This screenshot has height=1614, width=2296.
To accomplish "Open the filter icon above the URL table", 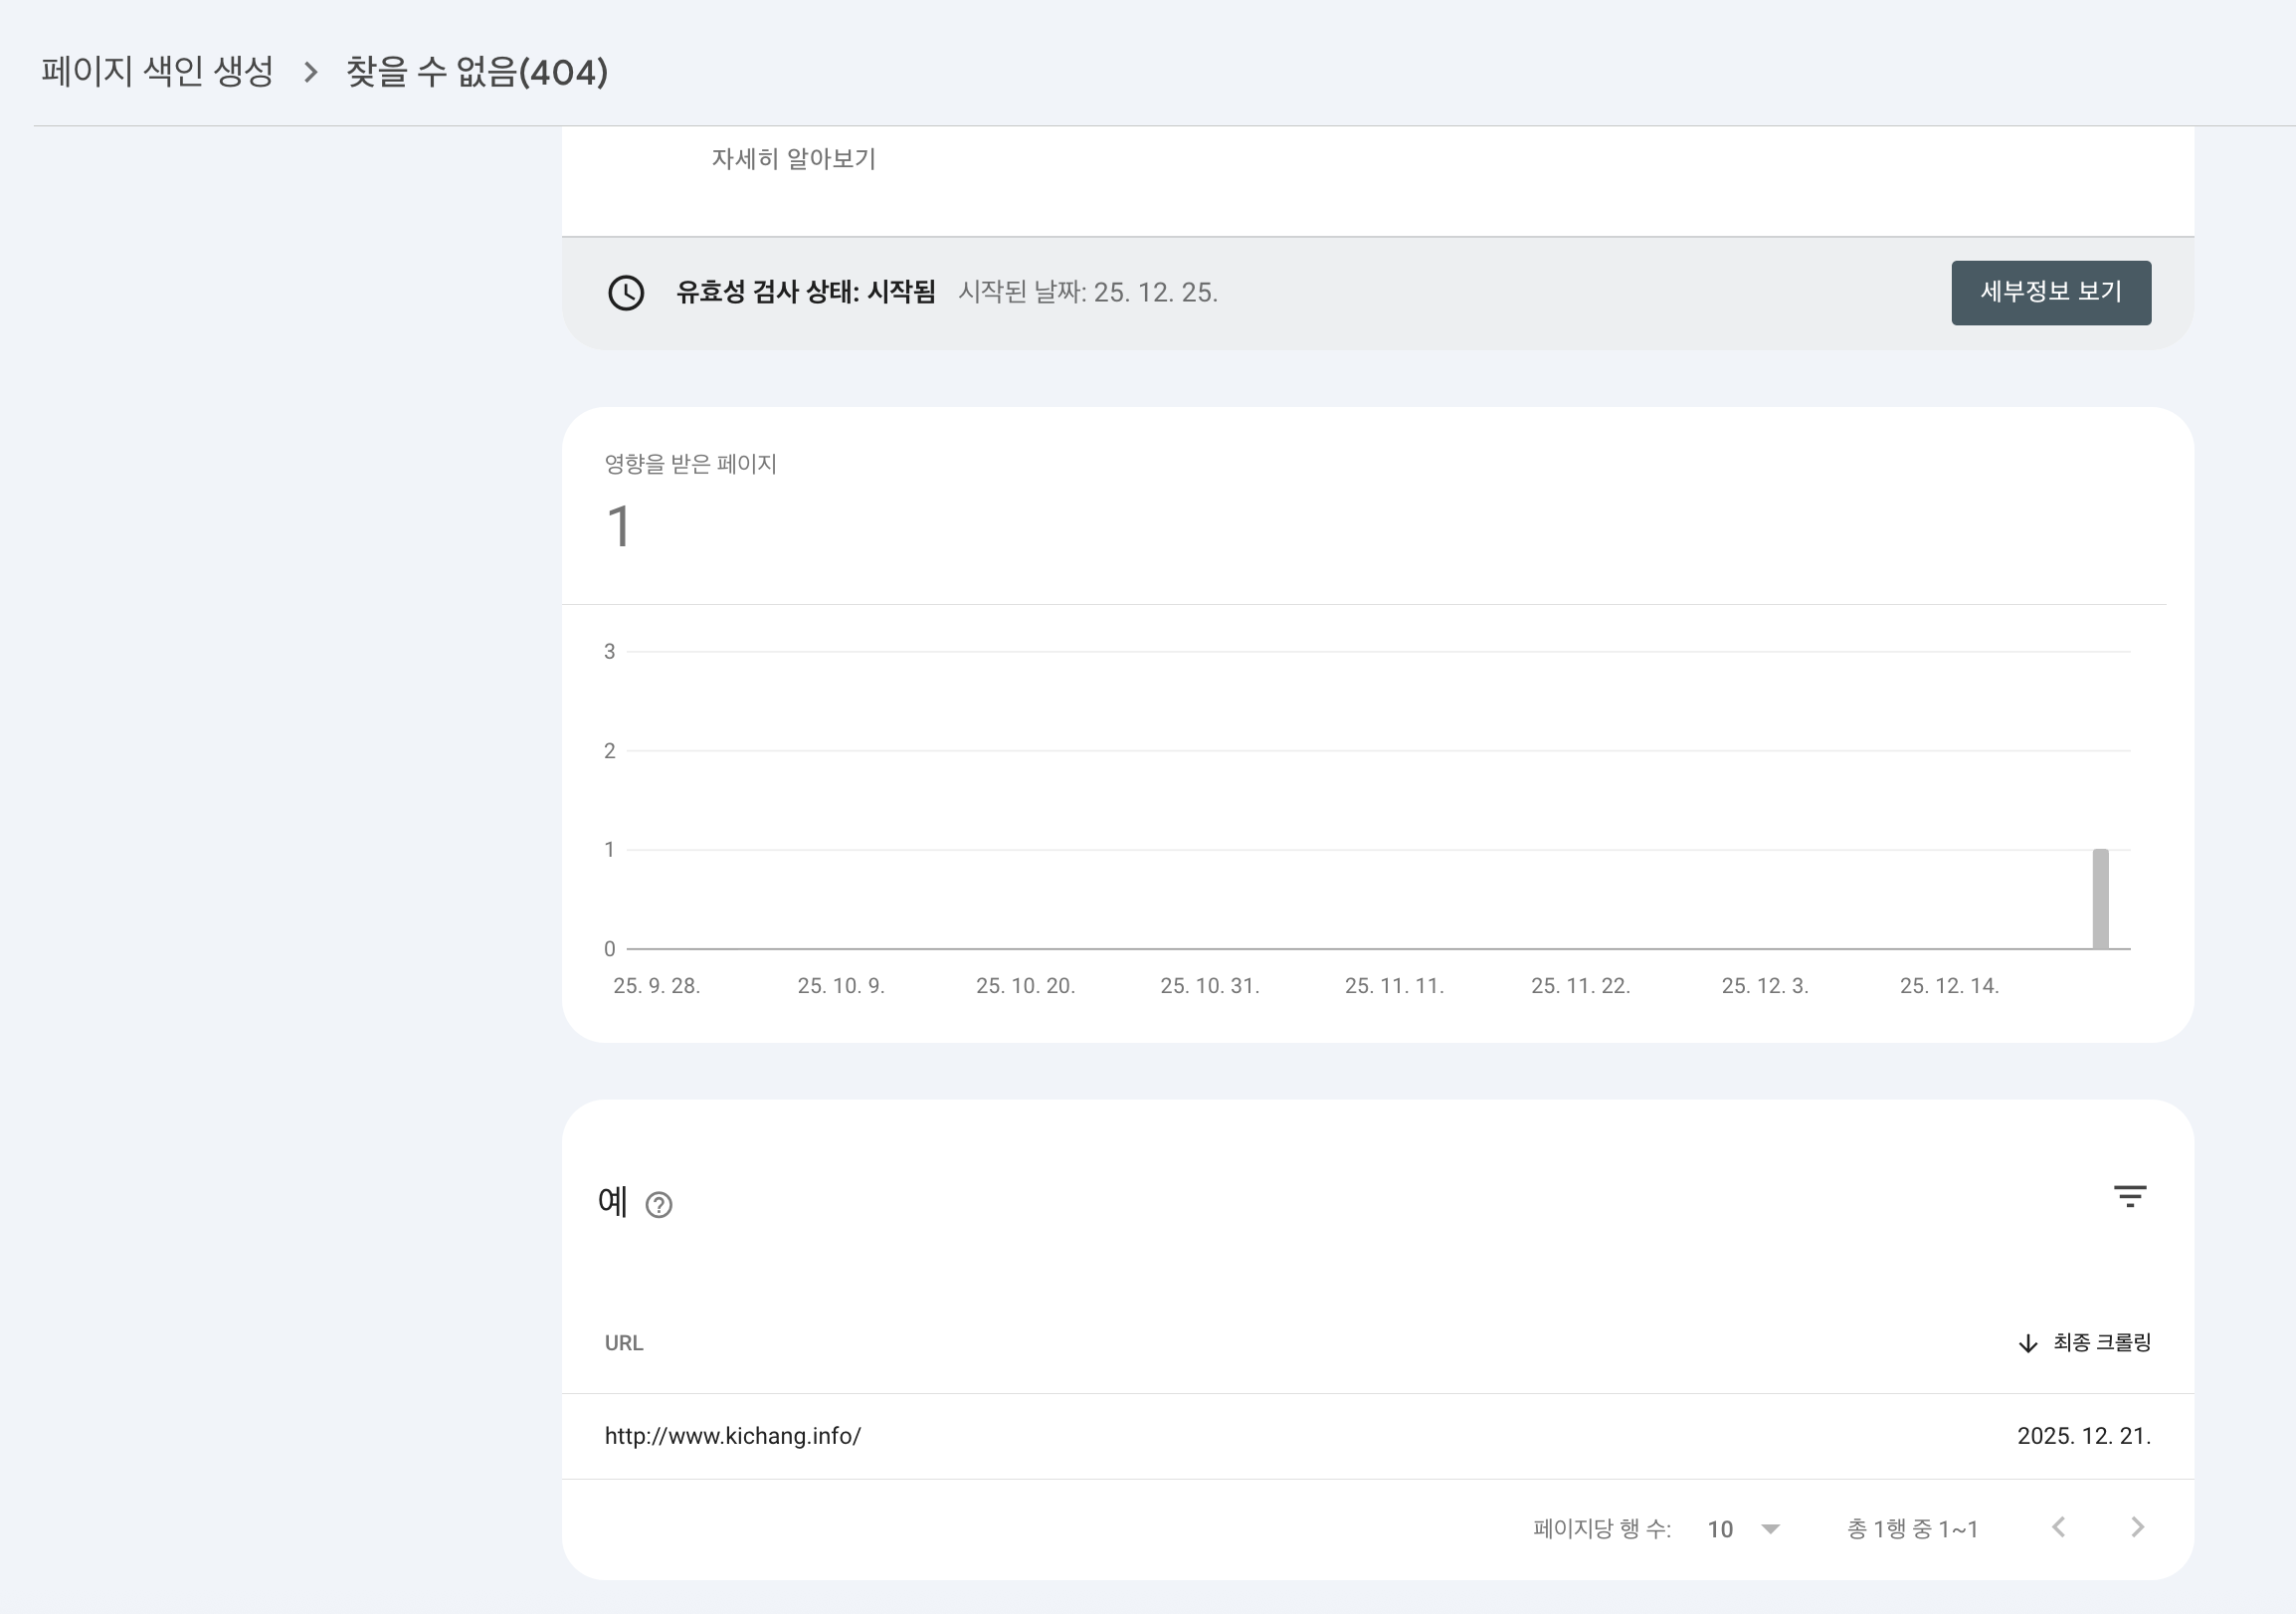I will 2129,1197.
